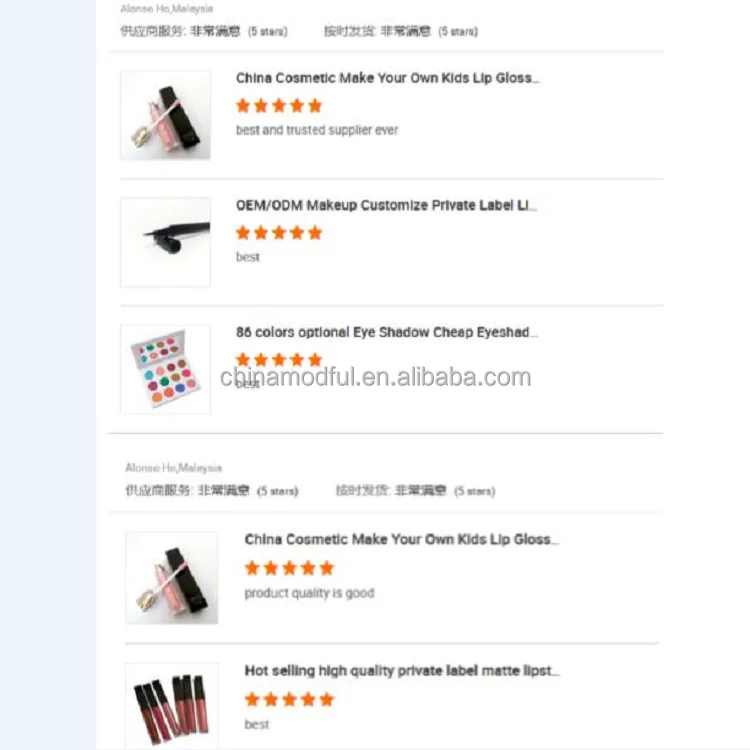
Task: Open 'OEM/ODM Makeup Customize Private Label' title
Action: tap(386, 205)
